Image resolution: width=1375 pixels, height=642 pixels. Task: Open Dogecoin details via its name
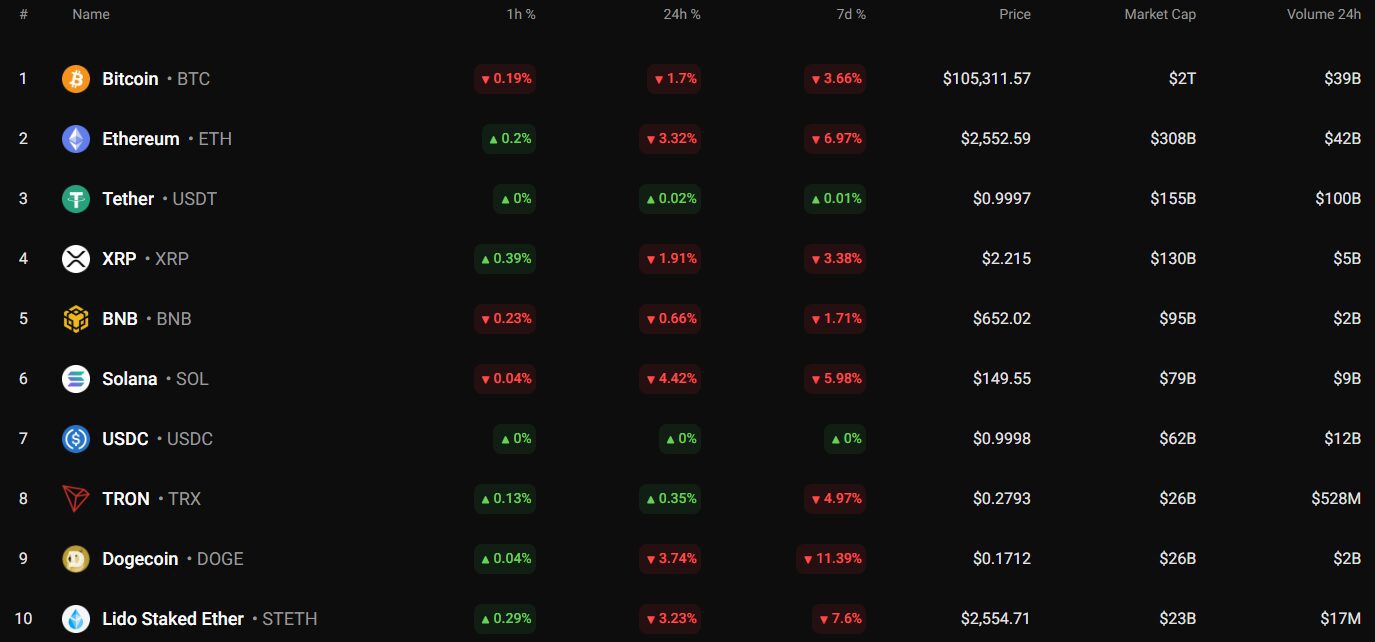pos(140,558)
